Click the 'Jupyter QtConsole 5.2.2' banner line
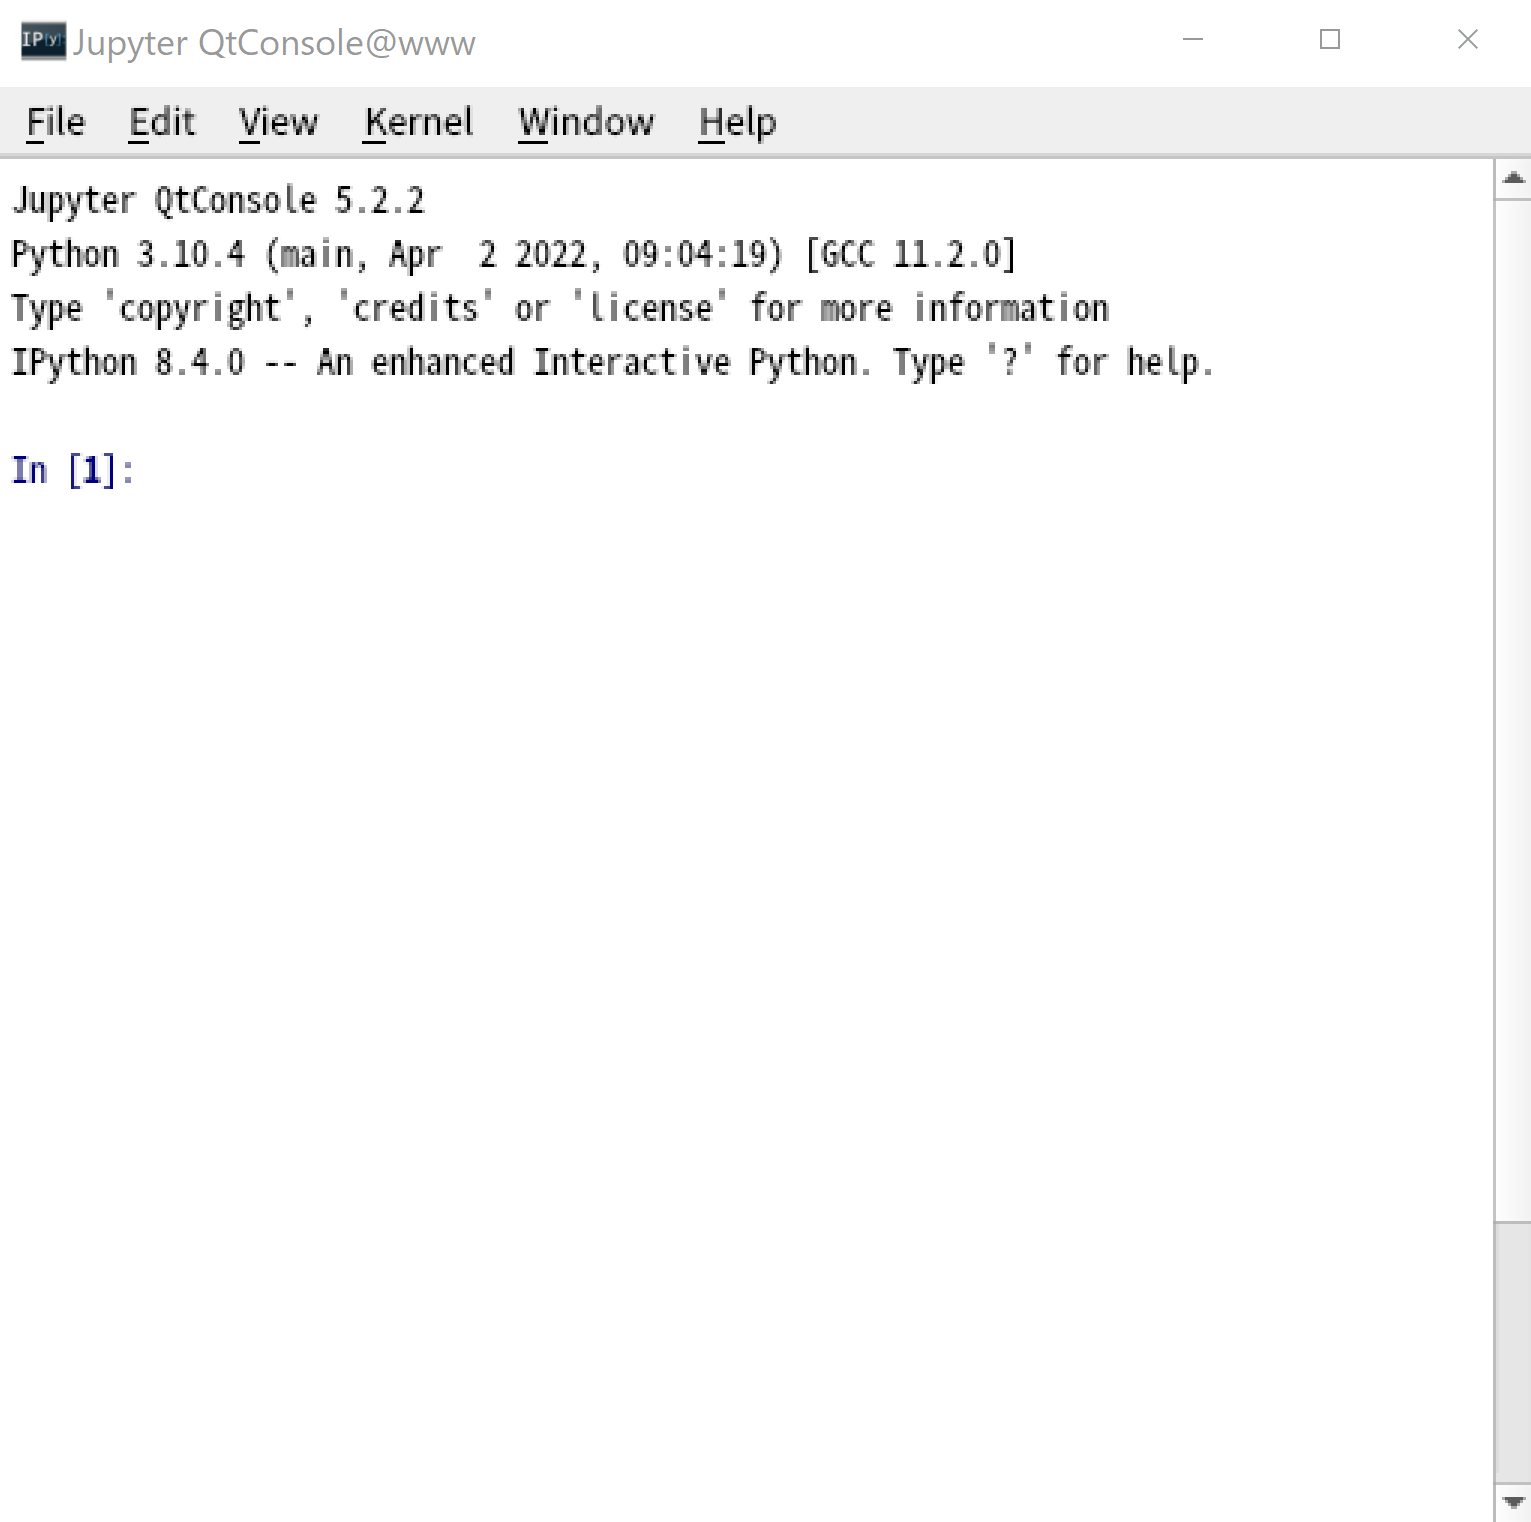This screenshot has width=1531, height=1522. pos(218,200)
